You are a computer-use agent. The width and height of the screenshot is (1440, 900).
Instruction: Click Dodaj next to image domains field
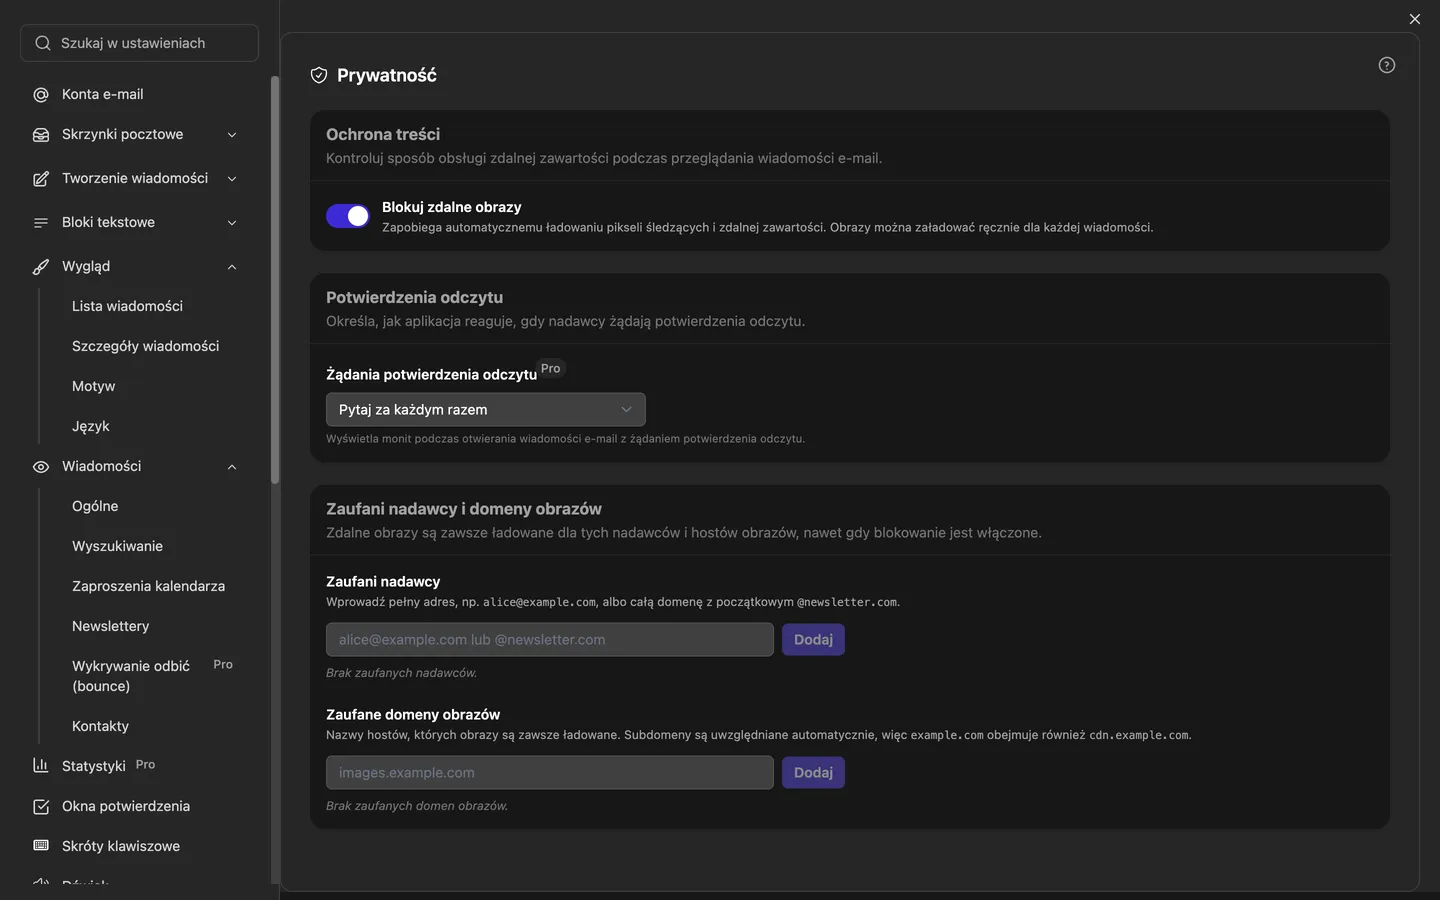[813, 773]
